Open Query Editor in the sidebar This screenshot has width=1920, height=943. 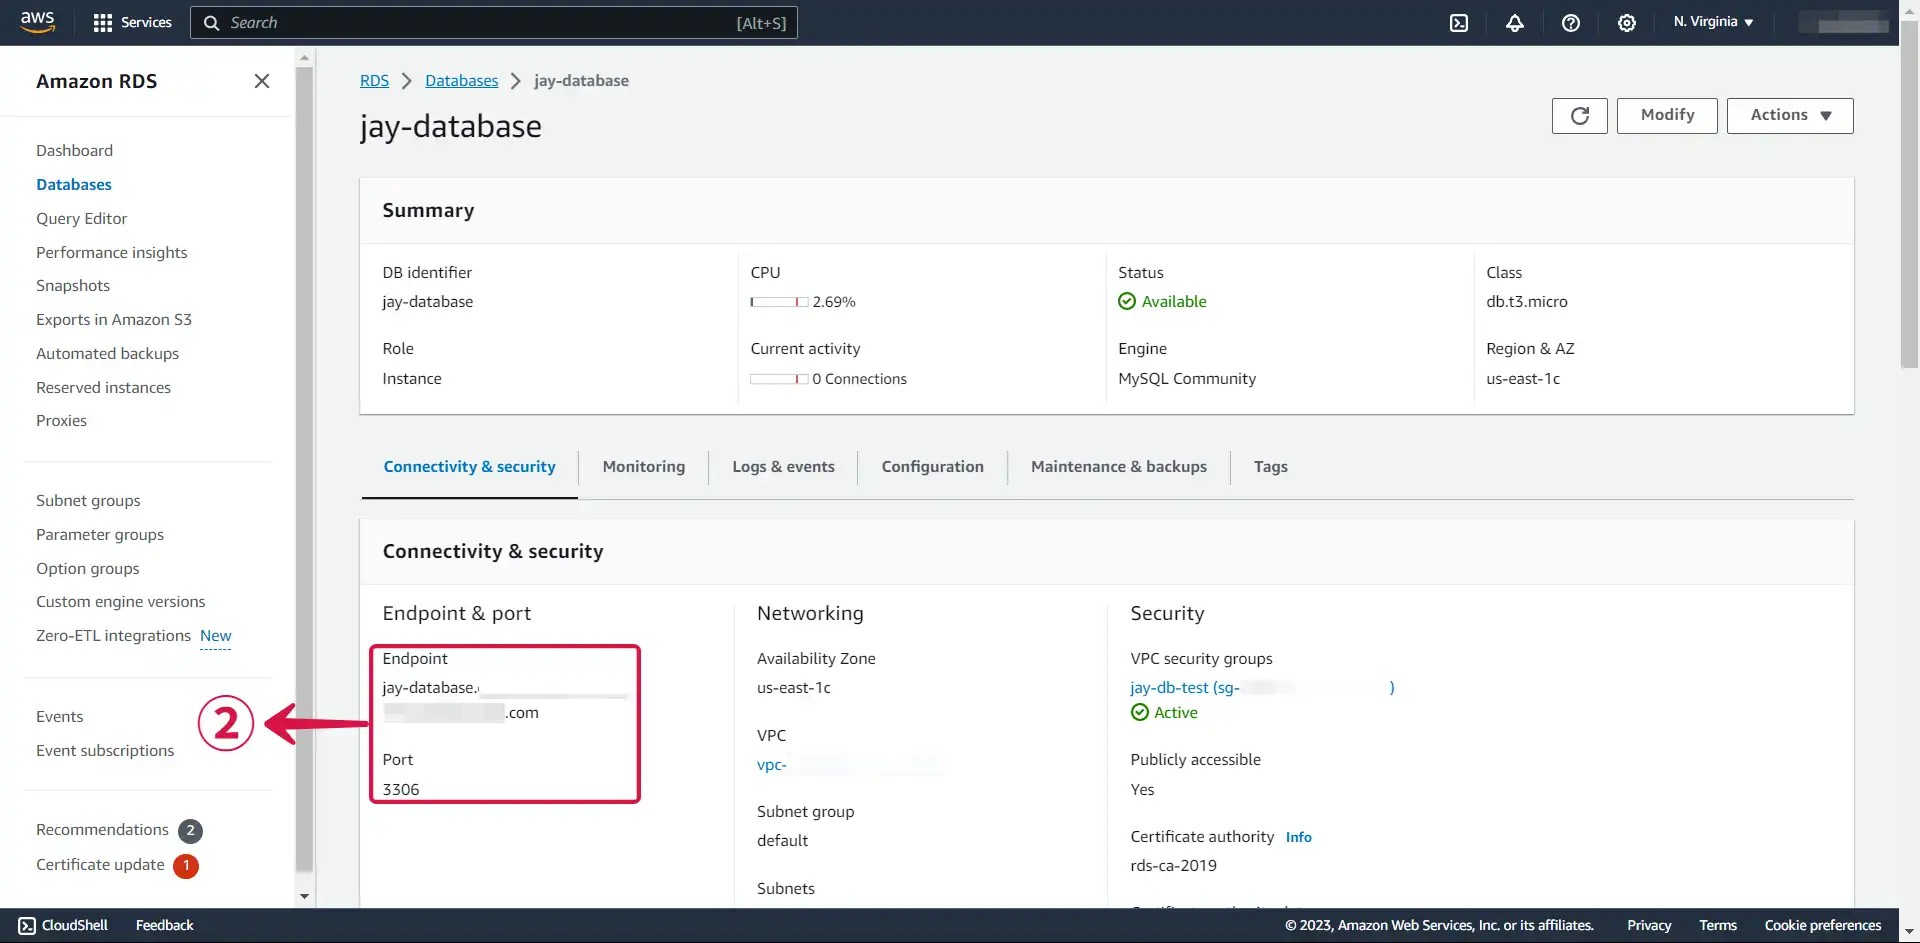tap(82, 219)
